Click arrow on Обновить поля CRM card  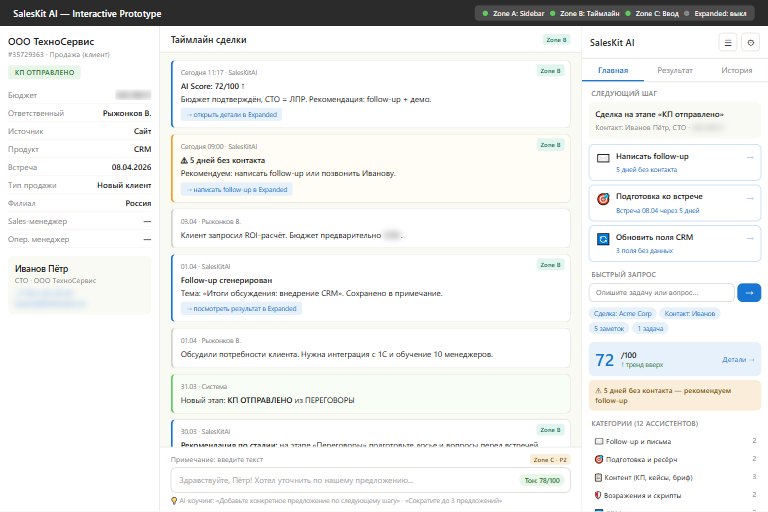(749, 238)
